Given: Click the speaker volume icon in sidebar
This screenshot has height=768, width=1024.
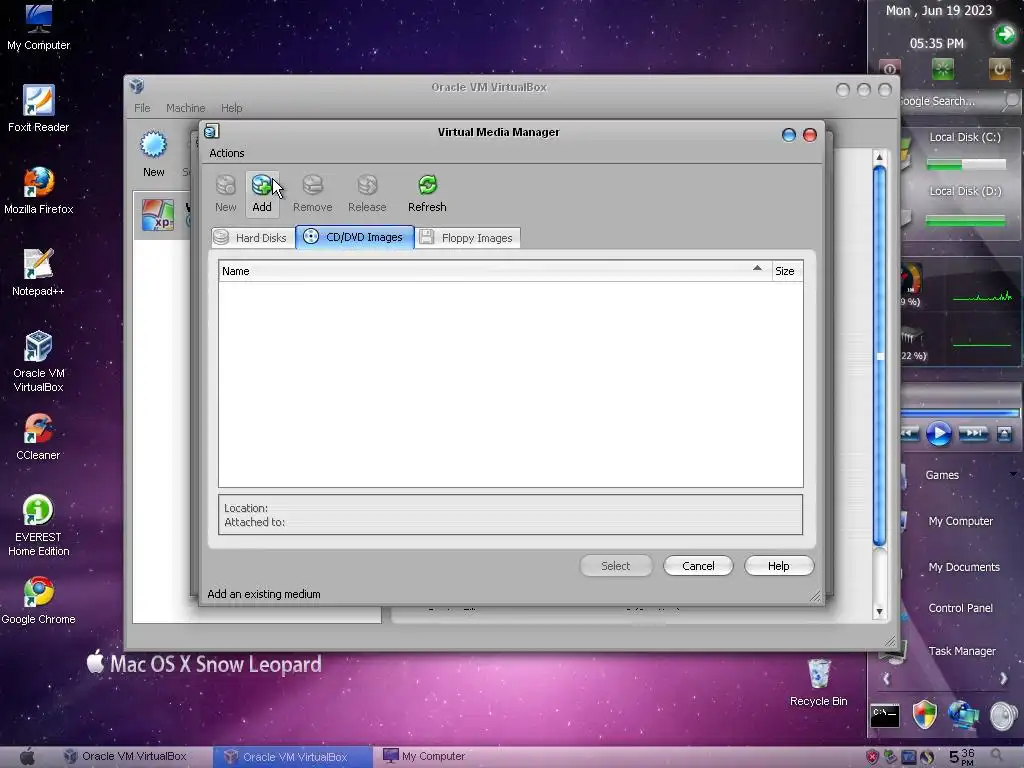Looking at the screenshot, I should coord(1004,716).
